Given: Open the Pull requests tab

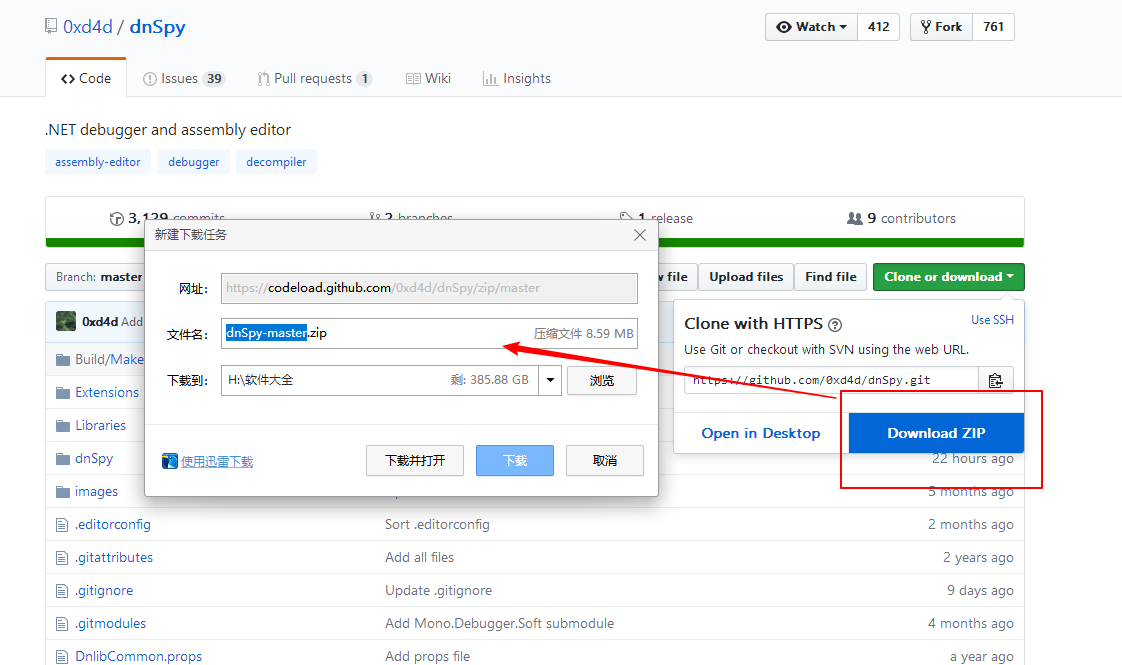Looking at the screenshot, I should [x=315, y=79].
